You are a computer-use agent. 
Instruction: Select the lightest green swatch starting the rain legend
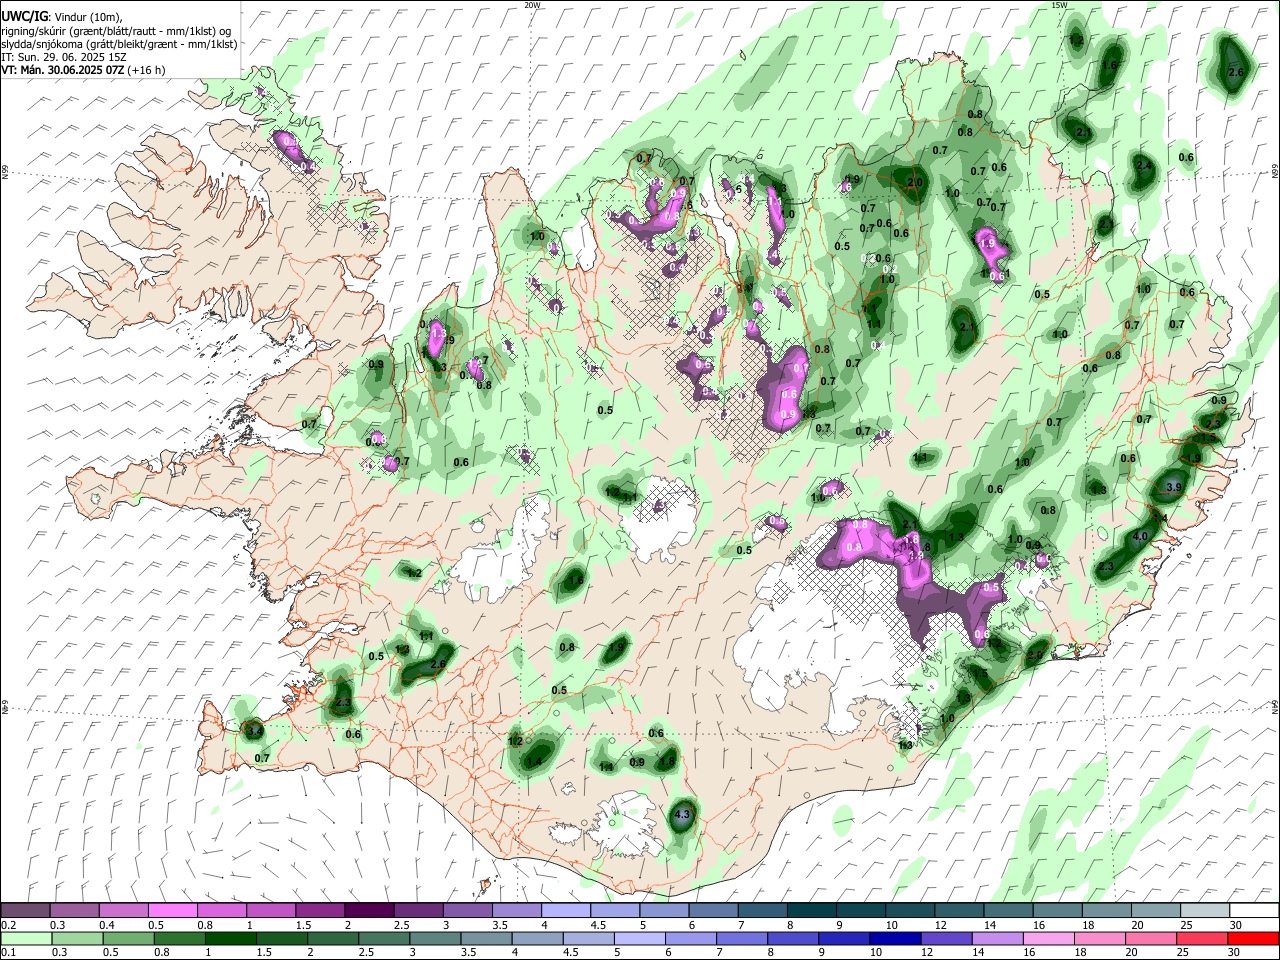(25, 938)
